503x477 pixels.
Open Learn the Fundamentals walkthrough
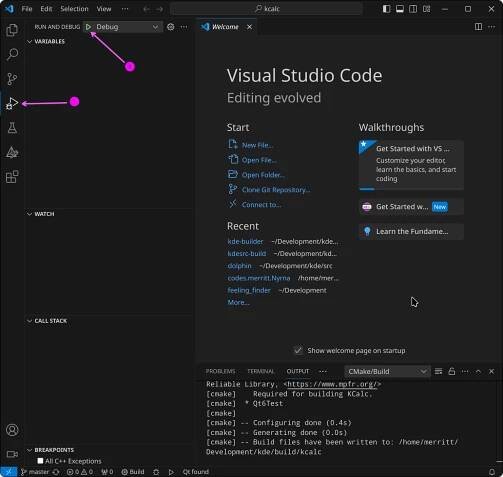pyautogui.click(x=411, y=231)
